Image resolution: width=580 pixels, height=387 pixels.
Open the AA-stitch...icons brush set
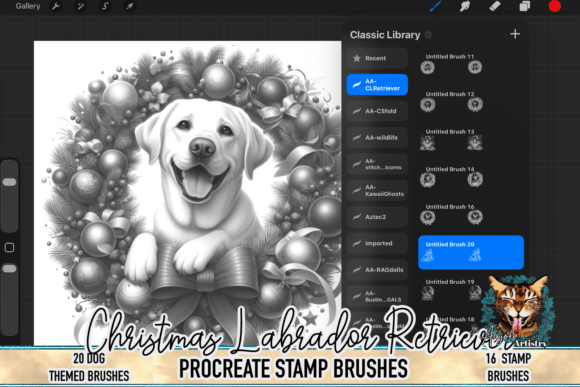pos(377,164)
